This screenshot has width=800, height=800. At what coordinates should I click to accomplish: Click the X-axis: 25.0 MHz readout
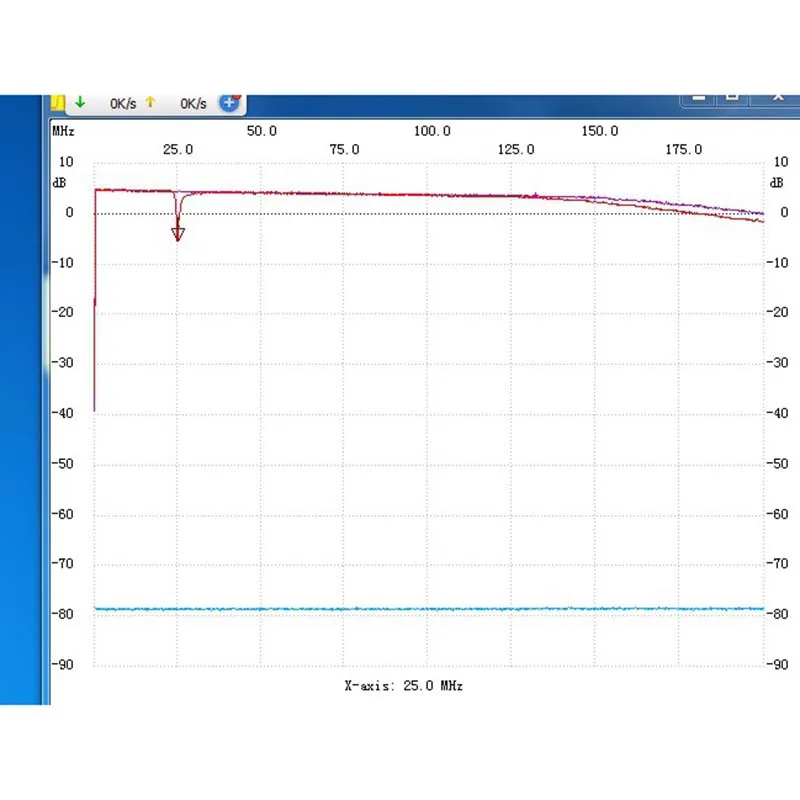404,685
